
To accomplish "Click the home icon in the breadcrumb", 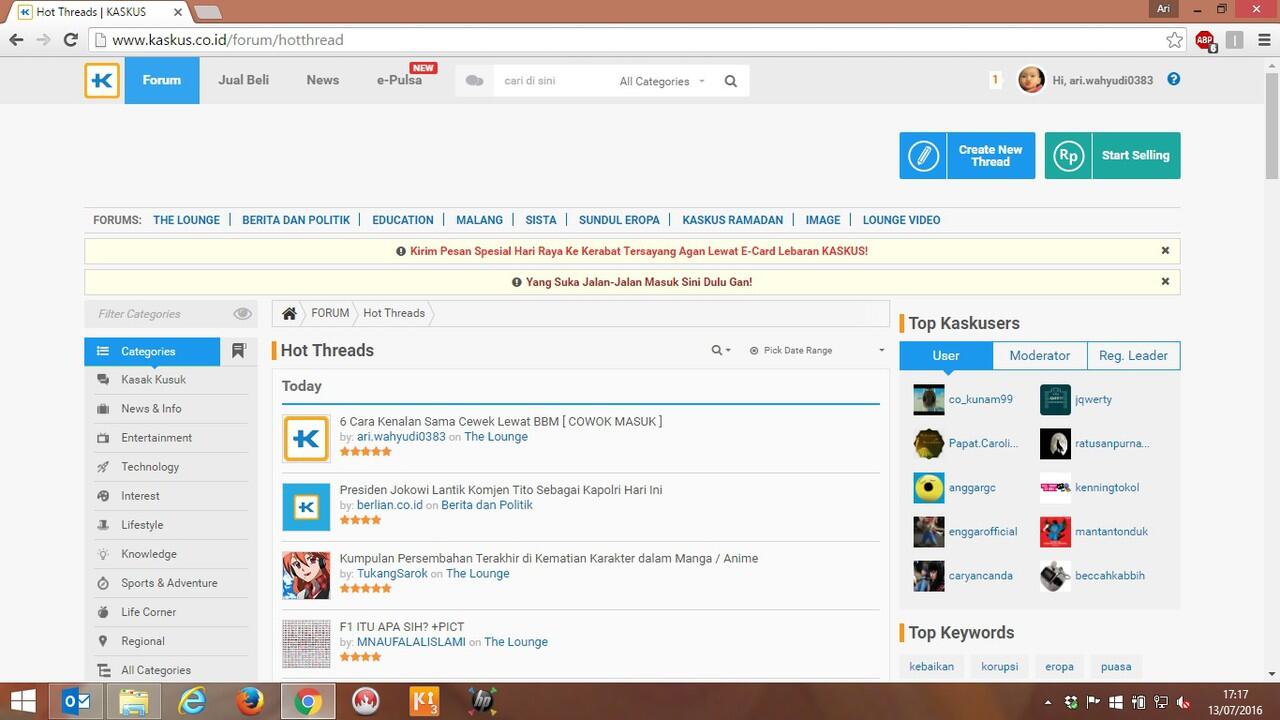I will click(x=289, y=313).
